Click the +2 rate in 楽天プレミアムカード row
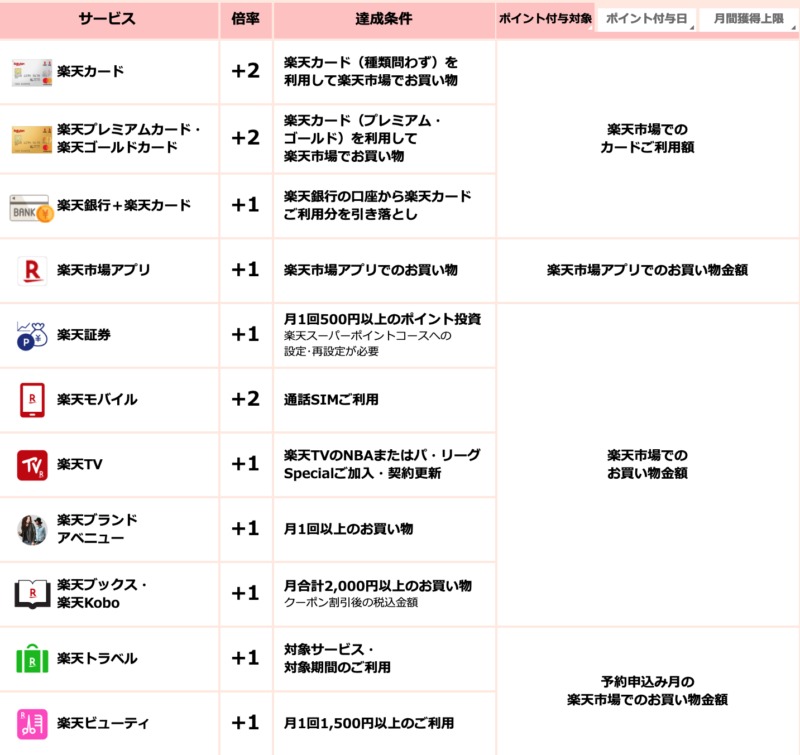 tap(245, 138)
